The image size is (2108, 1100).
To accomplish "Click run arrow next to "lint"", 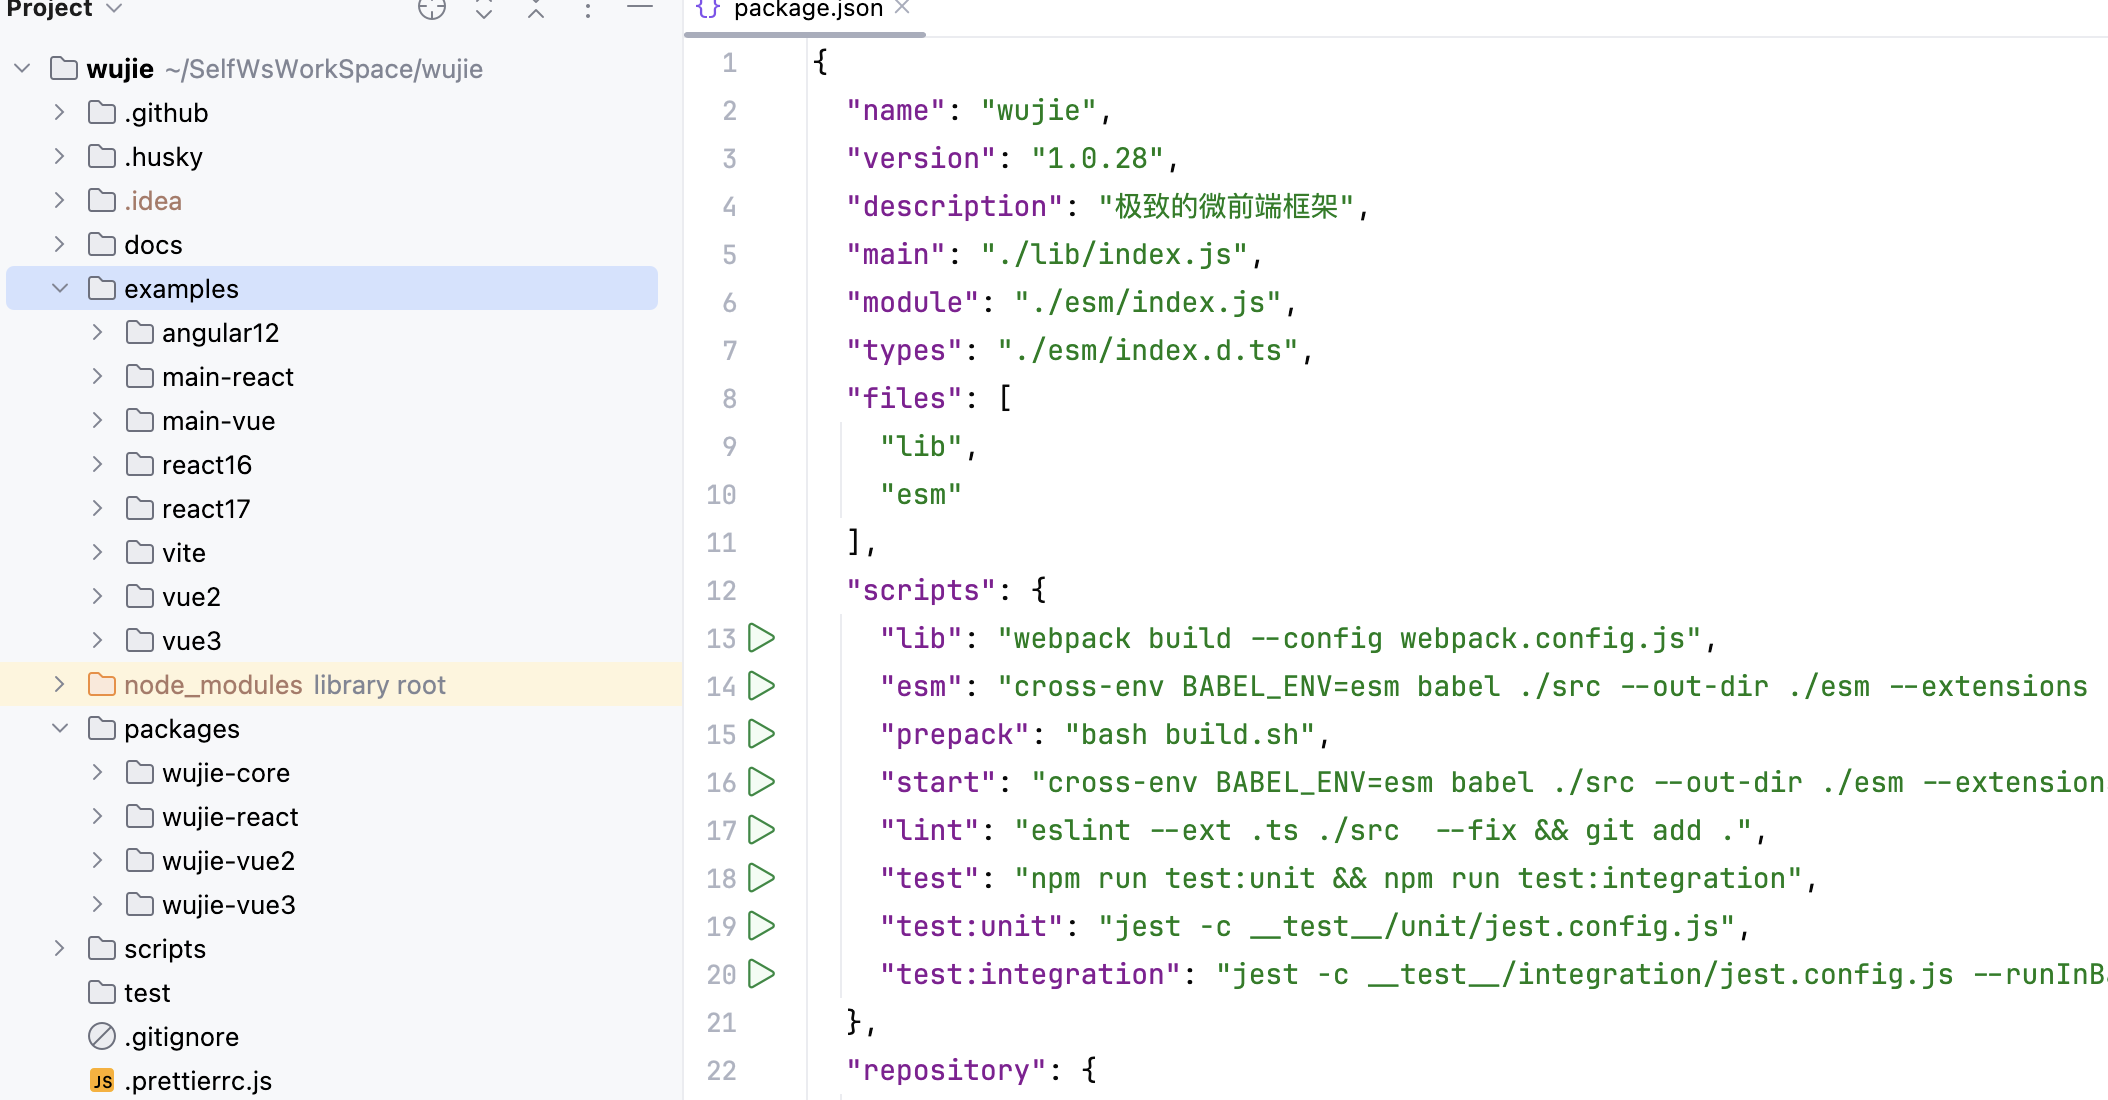I will 762,830.
